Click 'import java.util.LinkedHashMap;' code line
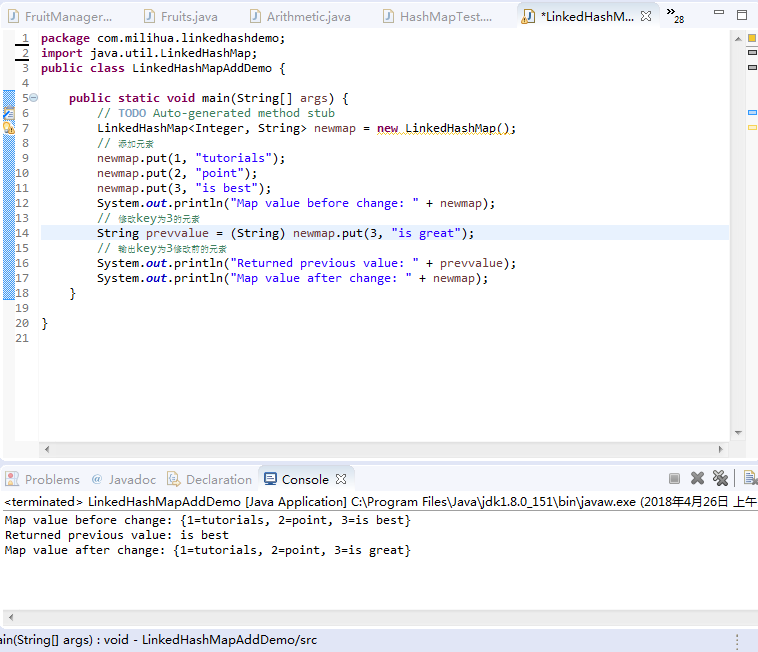Viewport: 758px width, 652px height. tap(149, 53)
